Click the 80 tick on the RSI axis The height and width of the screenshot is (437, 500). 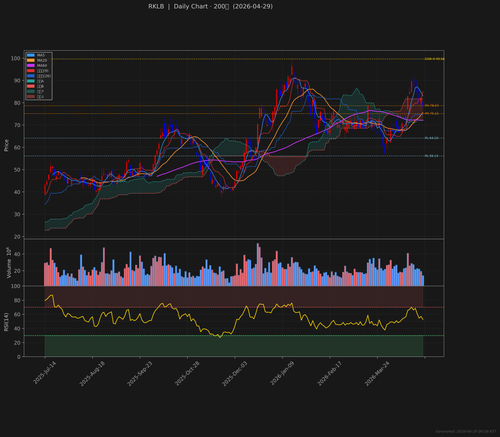[17, 301]
